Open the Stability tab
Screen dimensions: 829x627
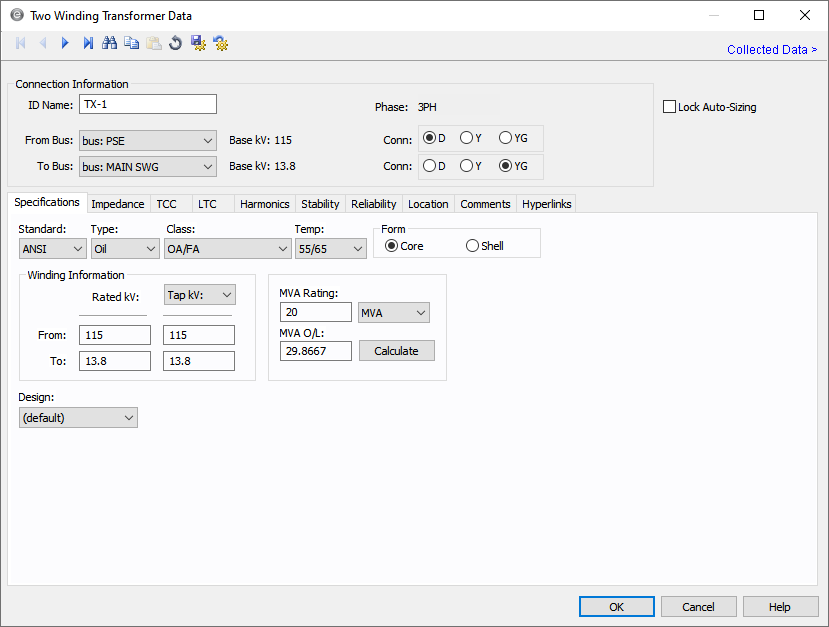[320, 204]
